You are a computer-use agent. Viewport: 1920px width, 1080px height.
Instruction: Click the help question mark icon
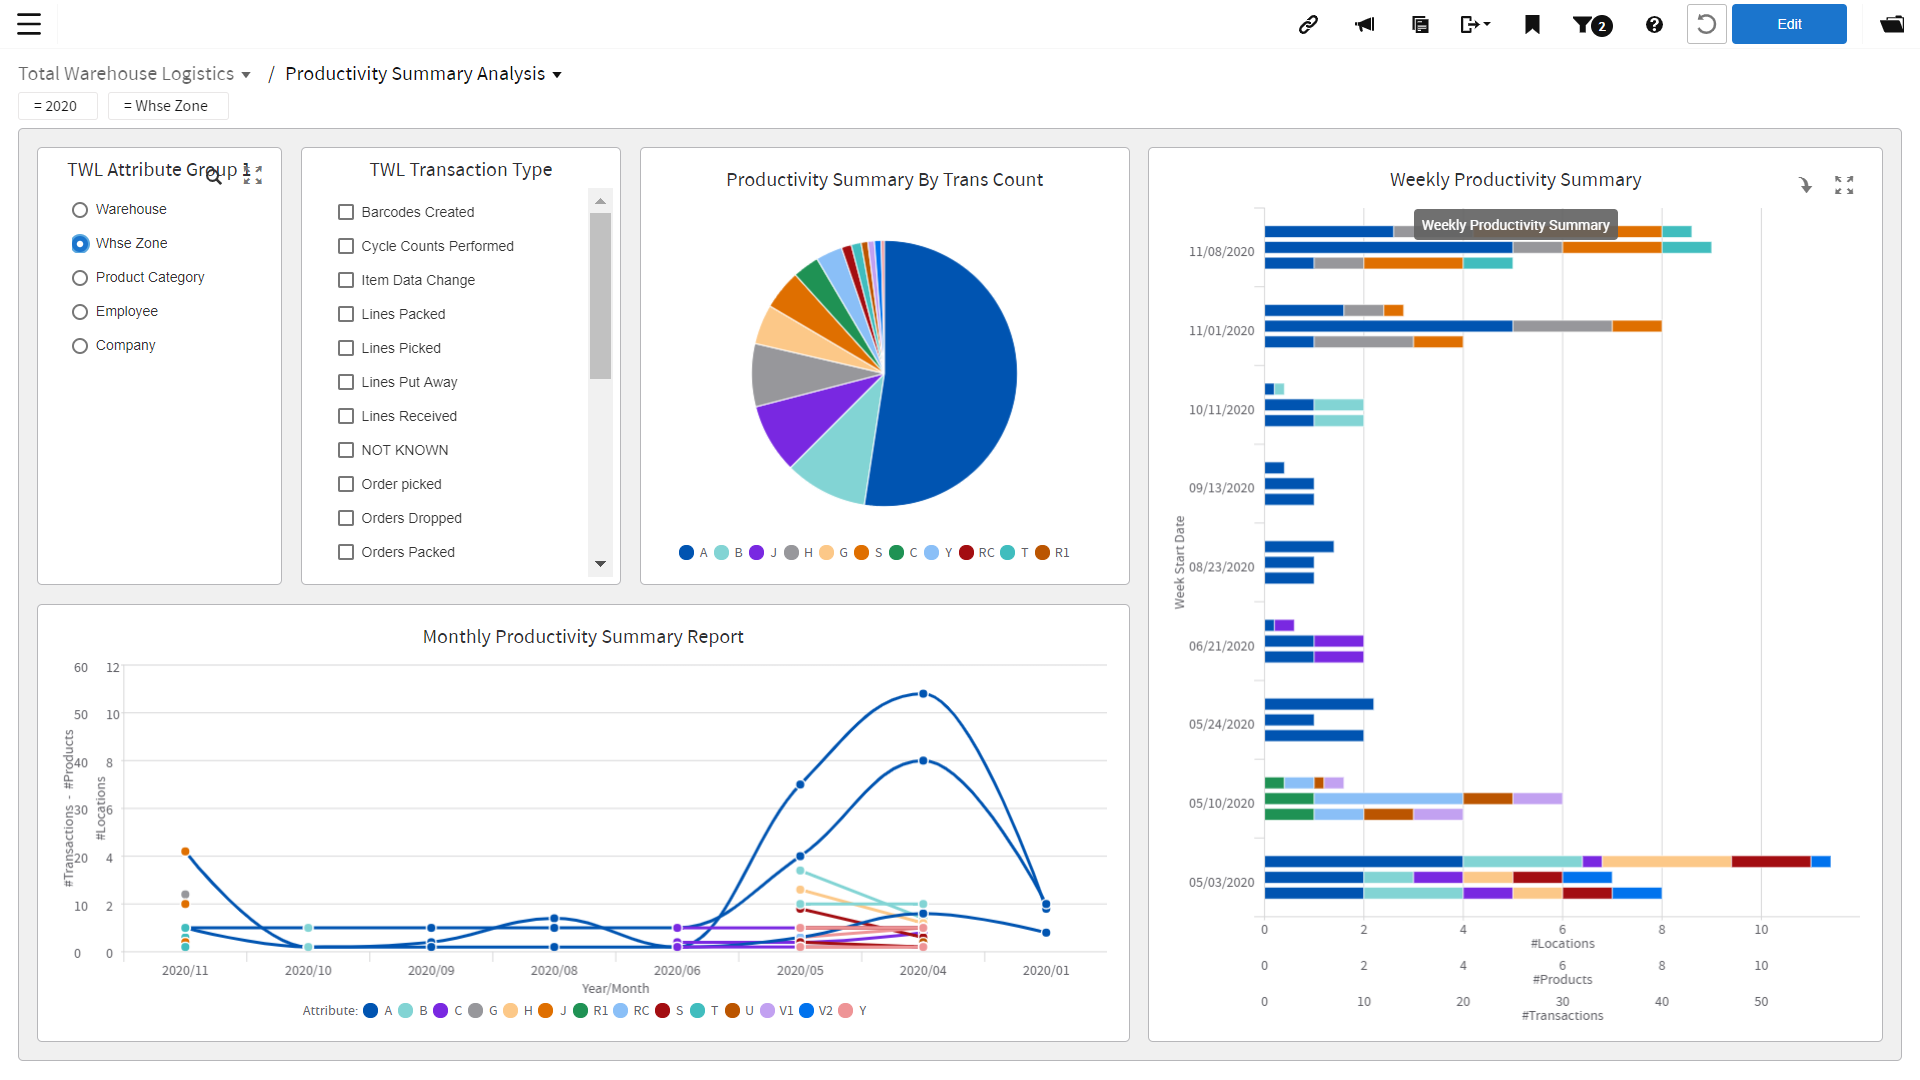pos(1654,24)
